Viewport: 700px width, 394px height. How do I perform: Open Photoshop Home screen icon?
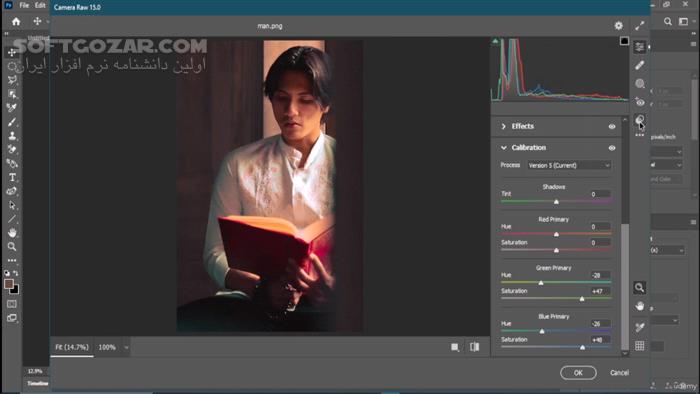tap(16, 21)
